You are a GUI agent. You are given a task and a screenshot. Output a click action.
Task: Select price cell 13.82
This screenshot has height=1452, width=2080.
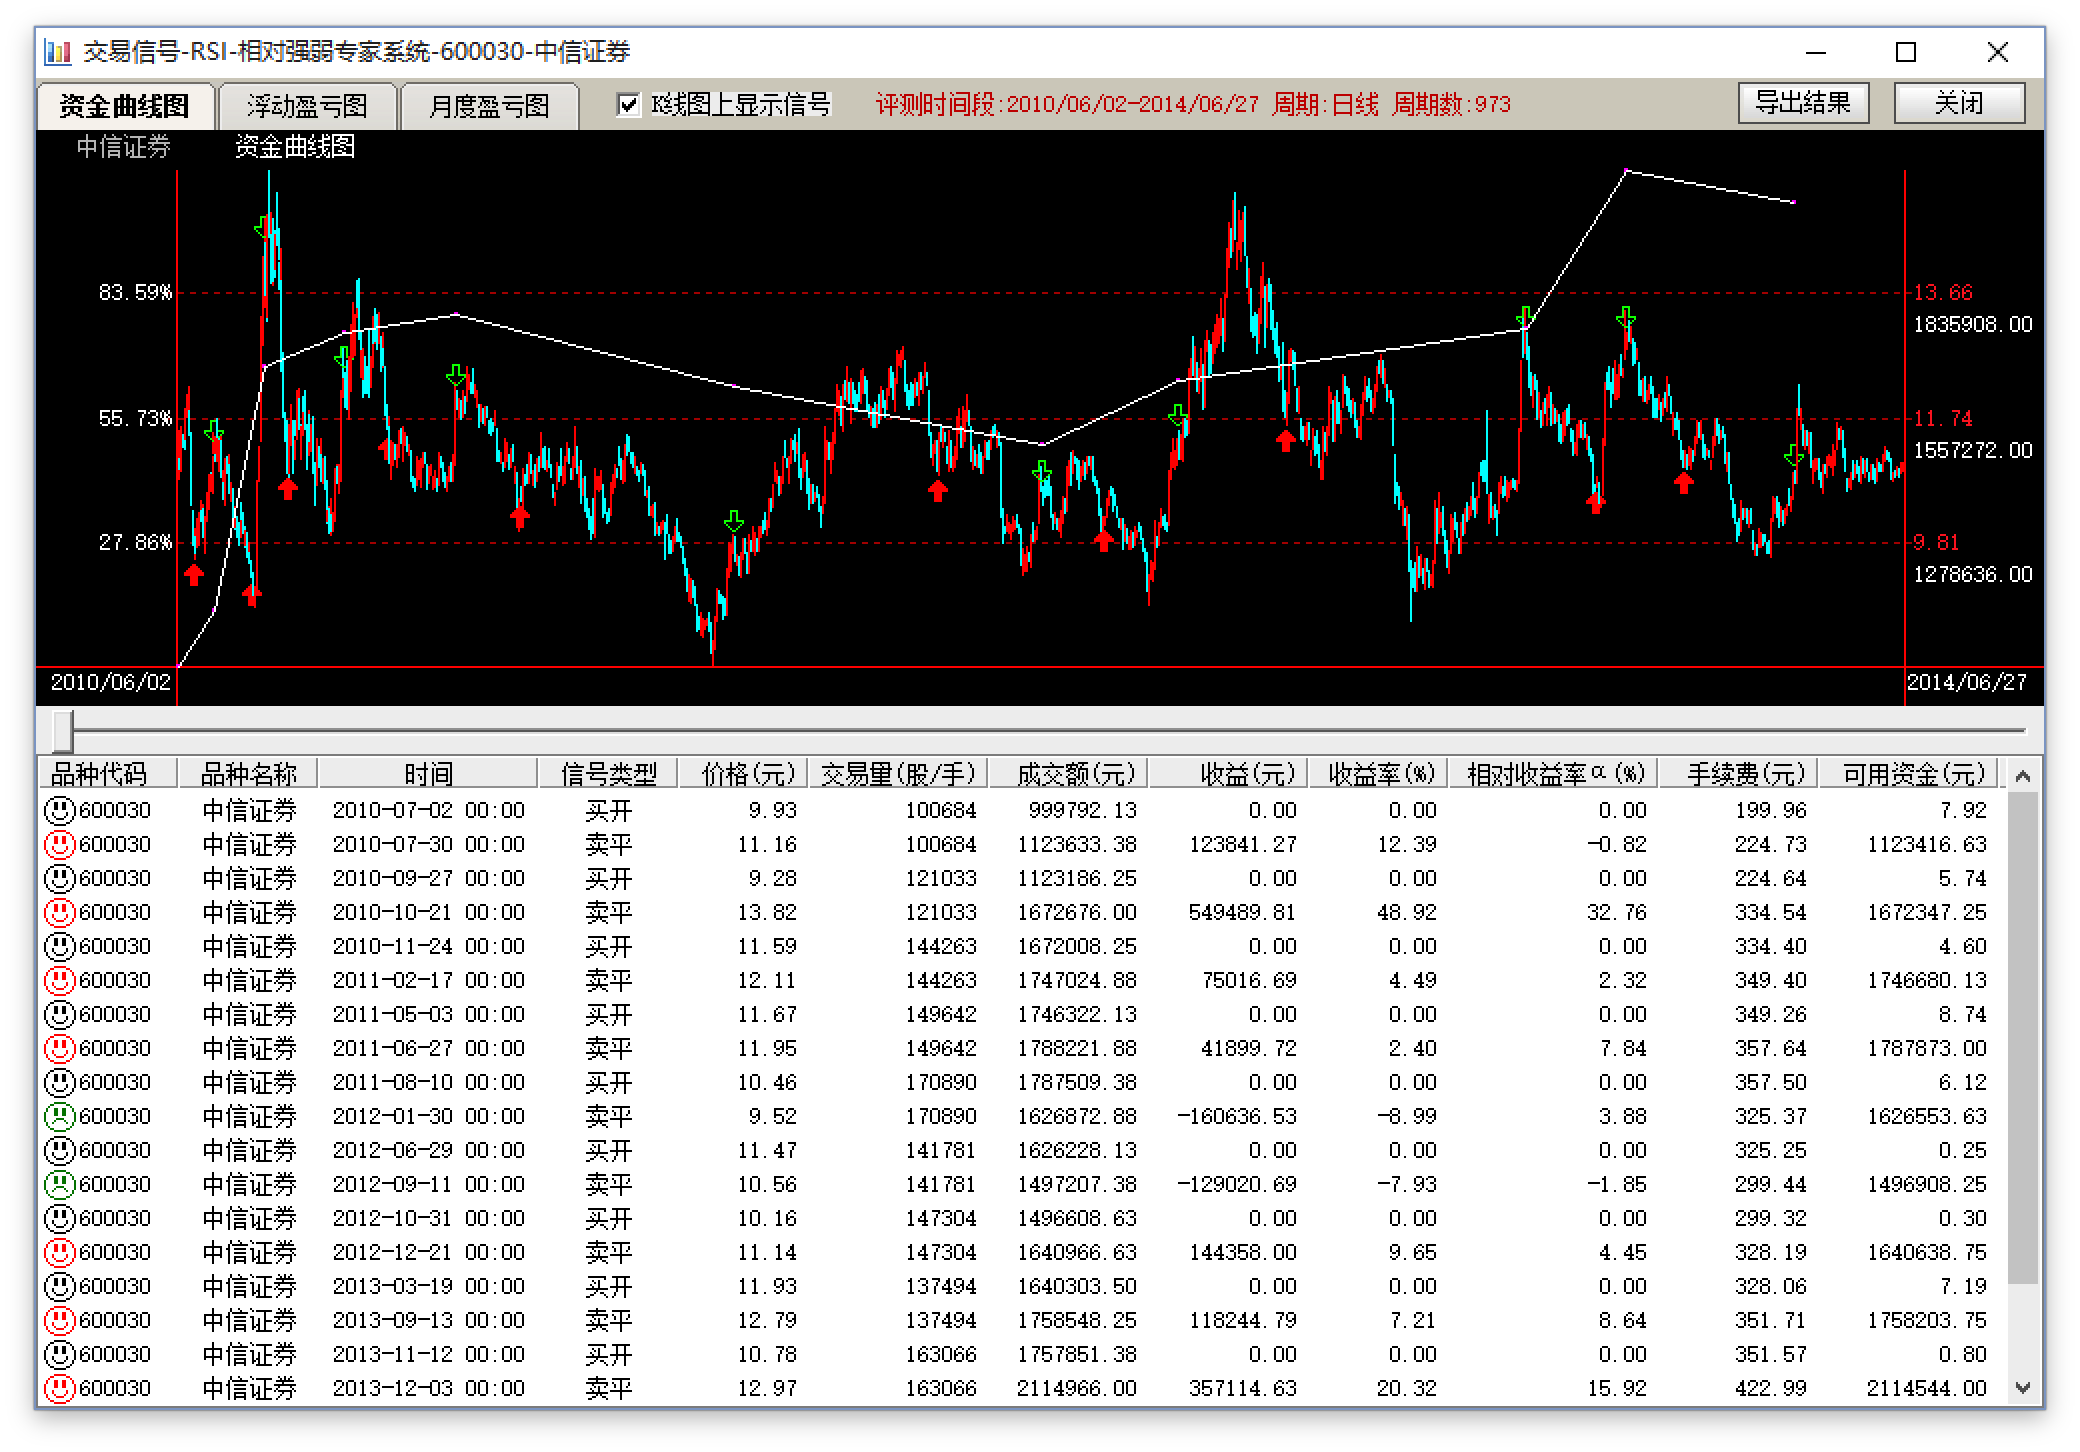(767, 912)
